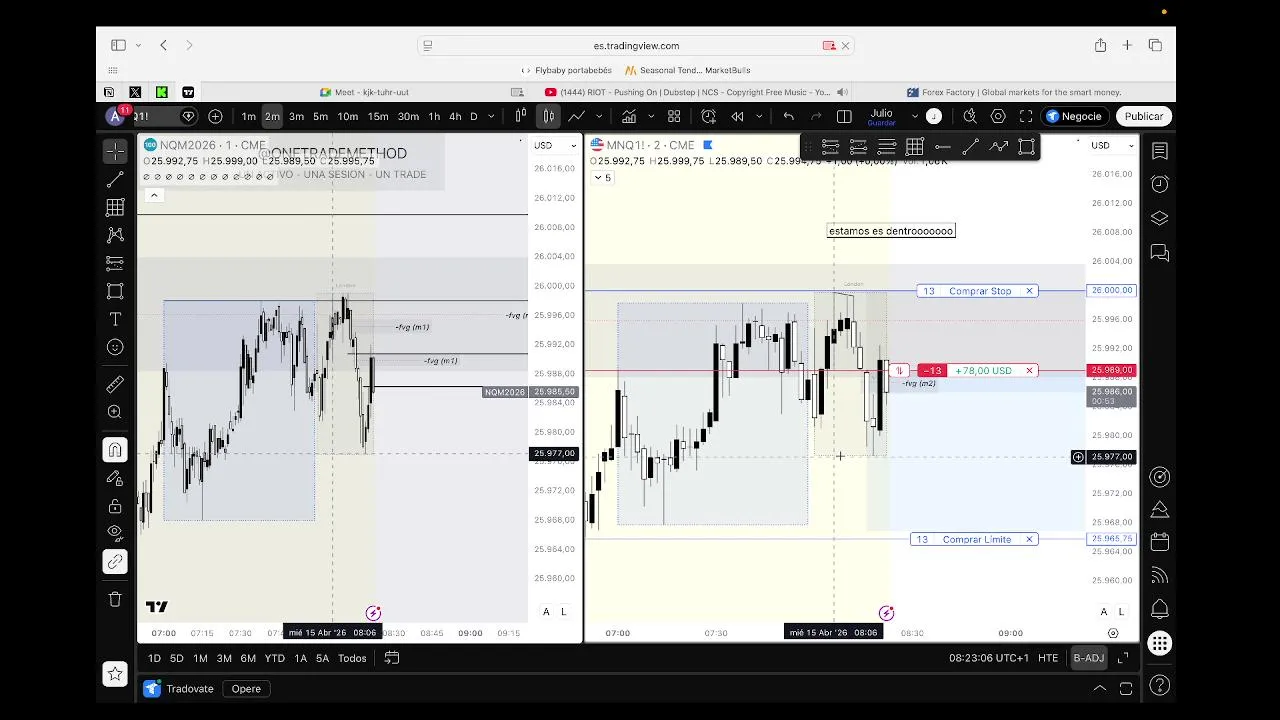Activate the zoom in tool
This screenshot has width=1280, height=720.
click(x=115, y=412)
